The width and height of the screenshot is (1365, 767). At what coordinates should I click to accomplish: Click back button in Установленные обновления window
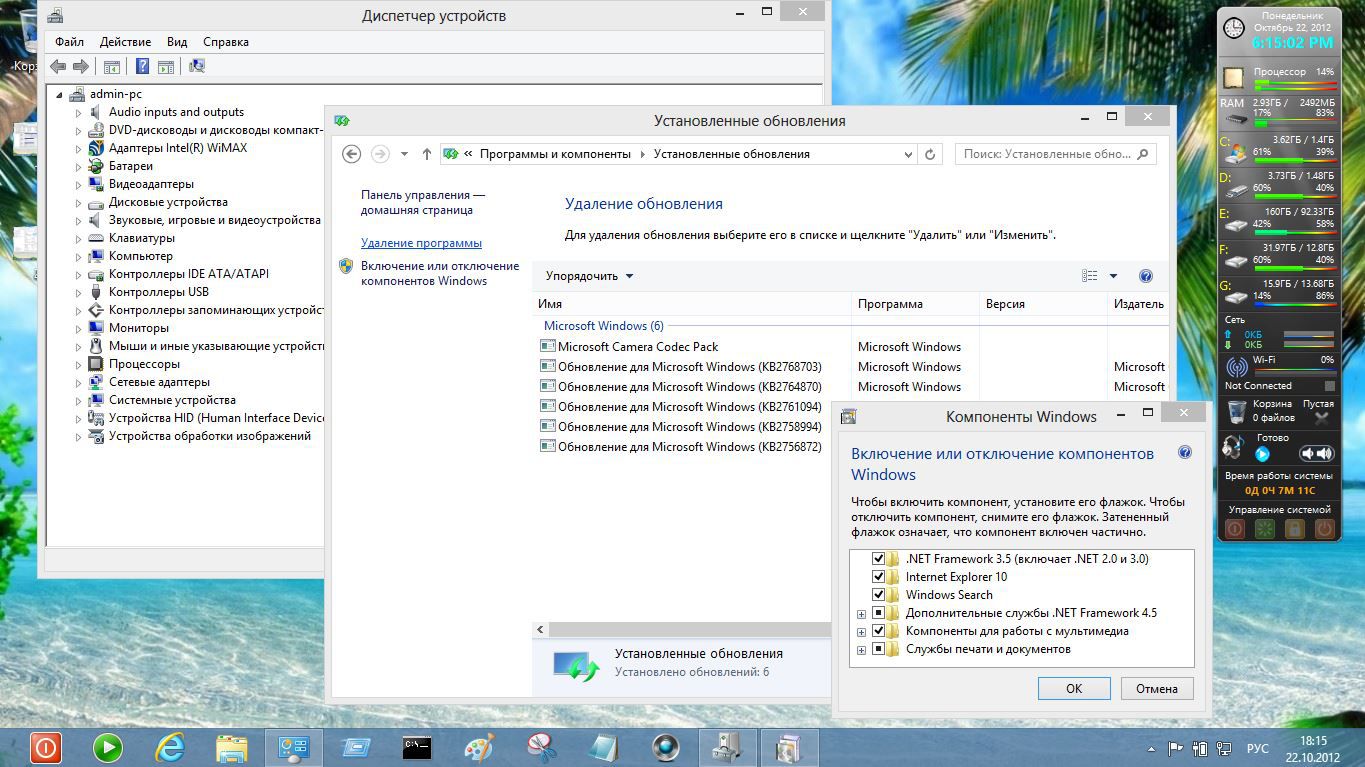point(351,154)
